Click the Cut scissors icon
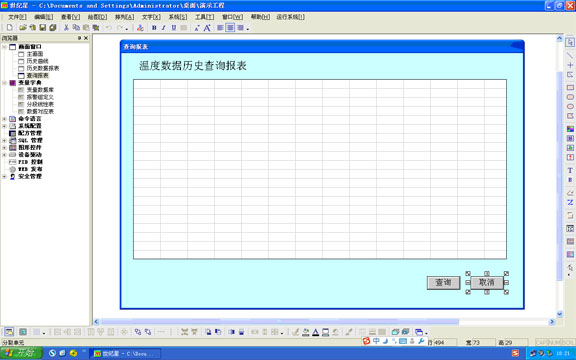This screenshot has width=576, height=360. pos(66,28)
